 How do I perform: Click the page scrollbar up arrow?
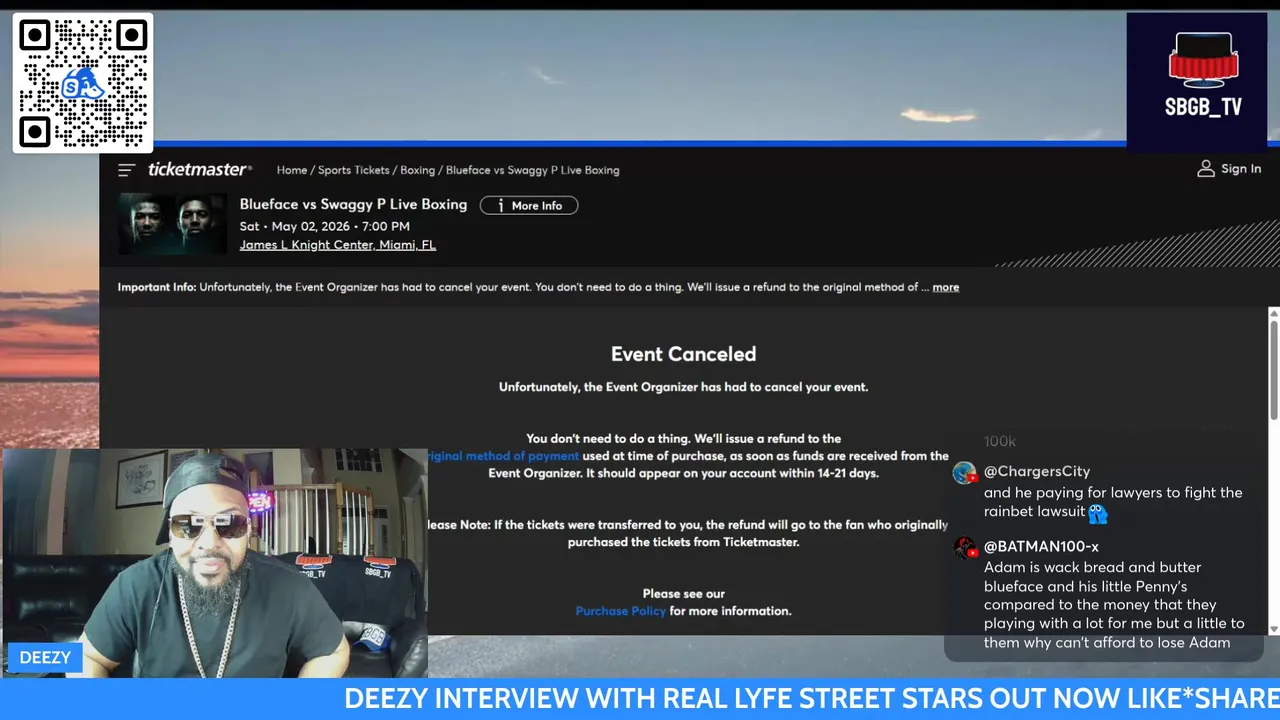click(x=1273, y=314)
